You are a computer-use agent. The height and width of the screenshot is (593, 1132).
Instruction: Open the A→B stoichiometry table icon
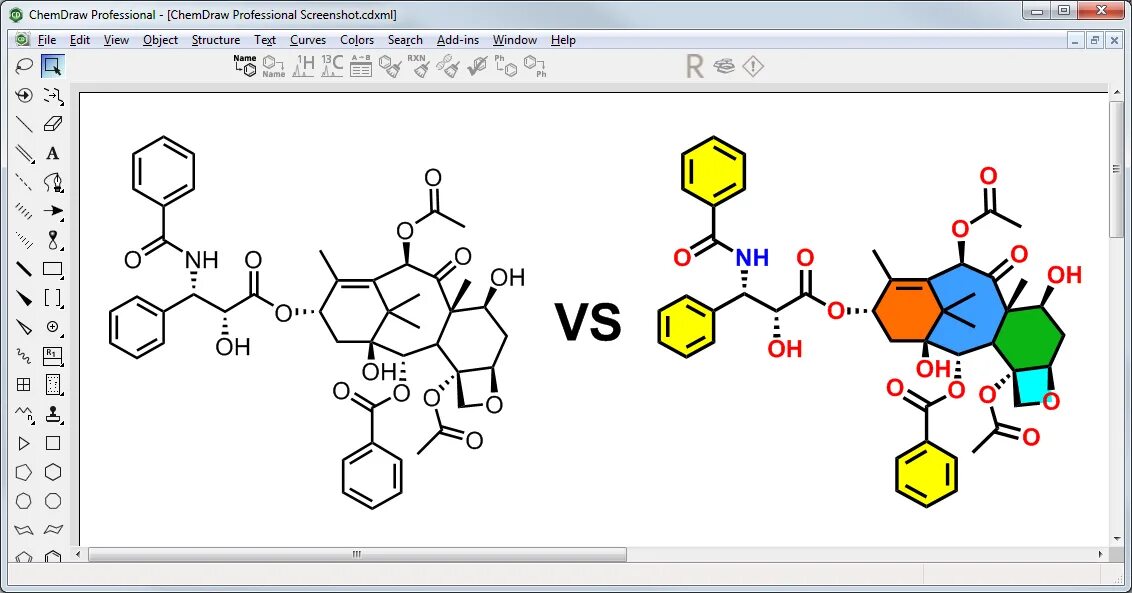[360, 66]
